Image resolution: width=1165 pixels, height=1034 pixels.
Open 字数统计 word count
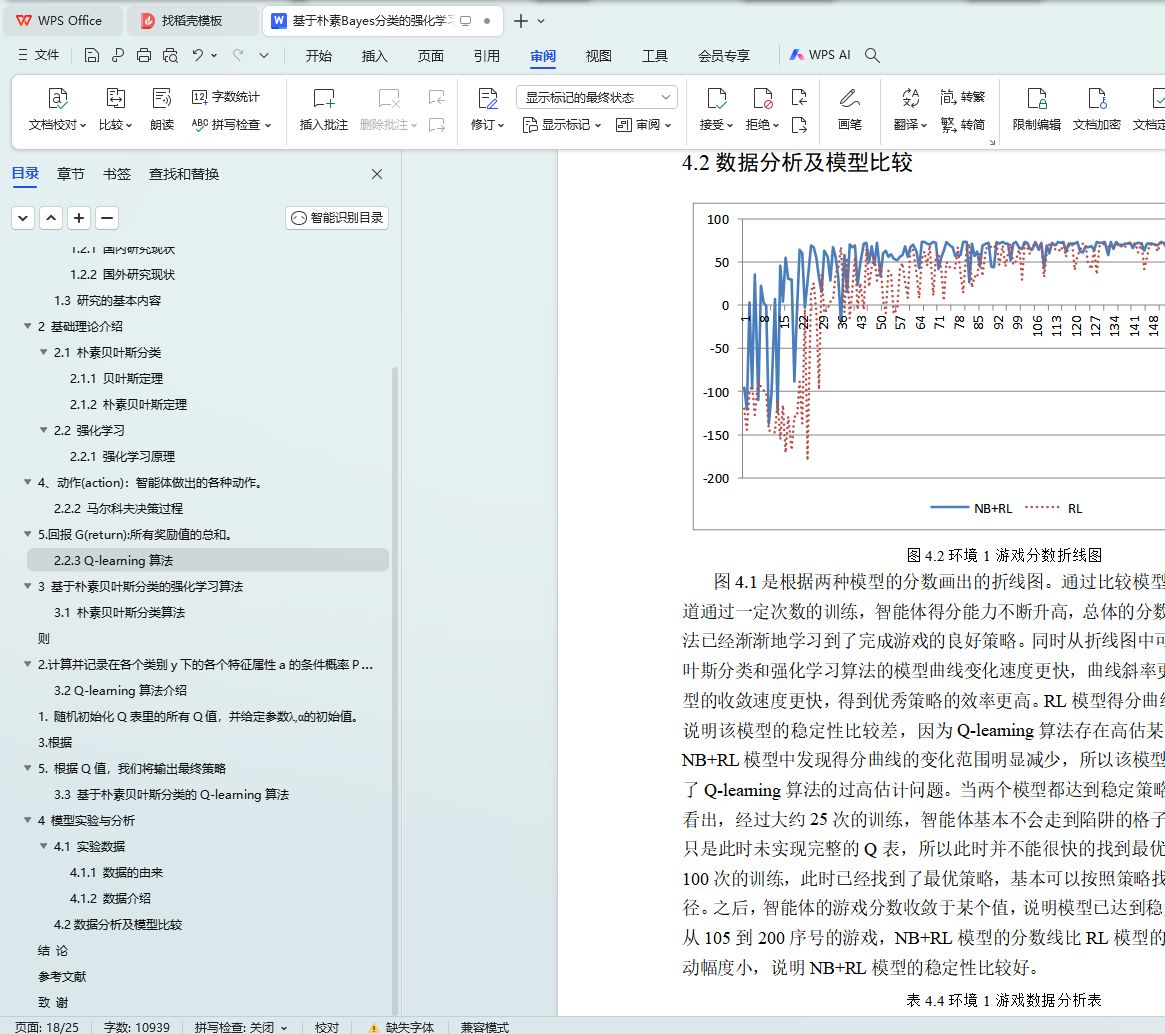226,97
